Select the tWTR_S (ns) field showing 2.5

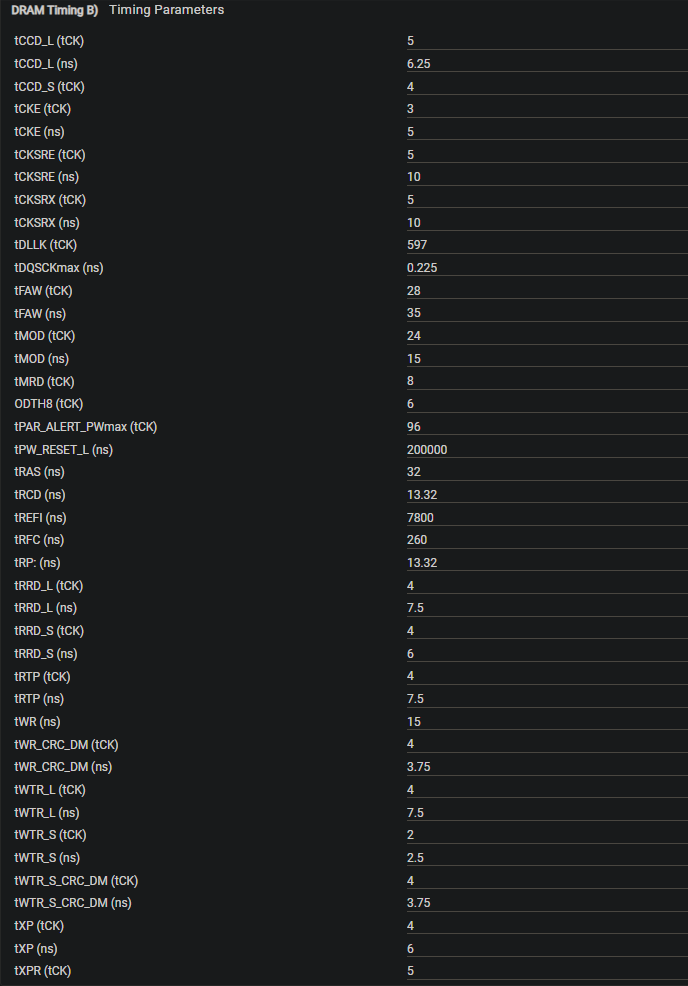pyautogui.click(x=547, y=858)
